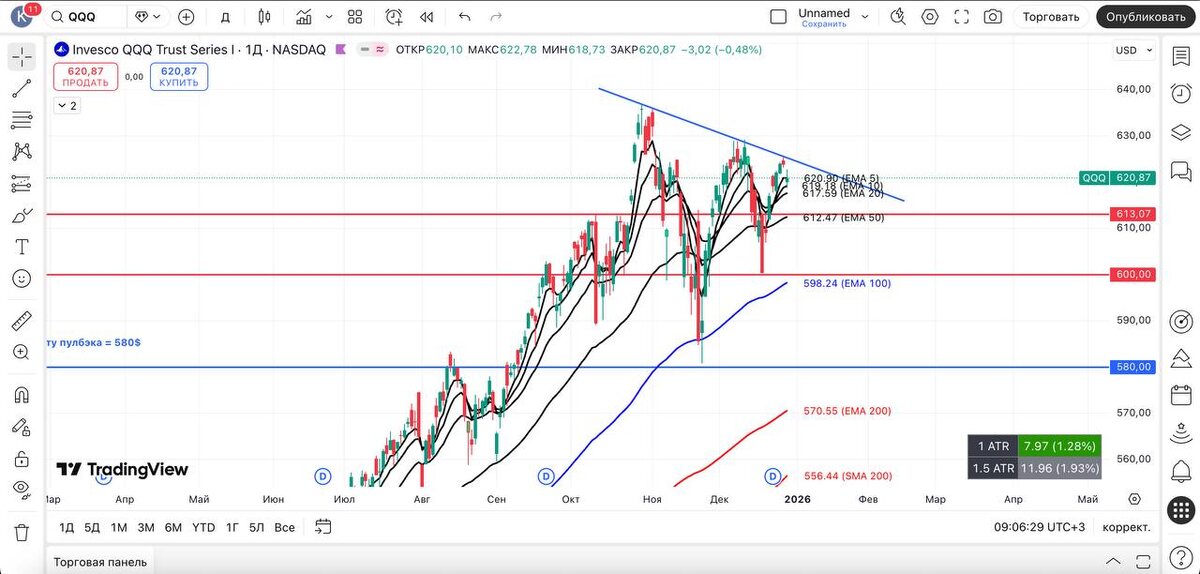Select the brush drawing tool
This screenshot has width=1200, height=574.
(x=21, y=215)
